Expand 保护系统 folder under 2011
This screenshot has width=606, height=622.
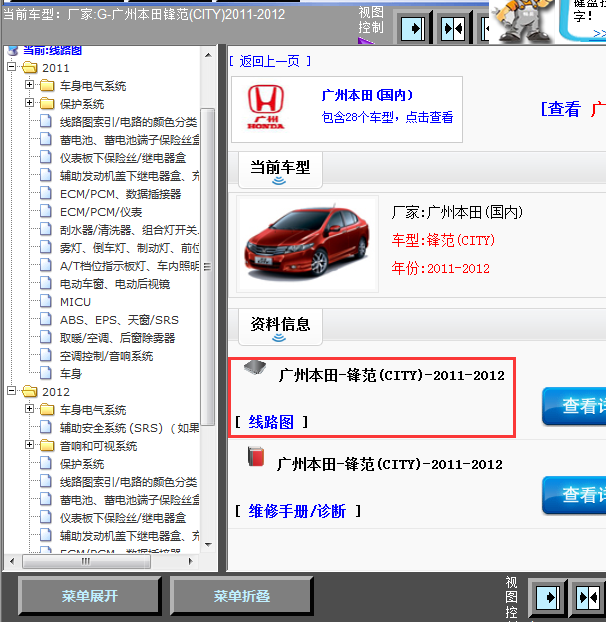[x=29, y=103]
